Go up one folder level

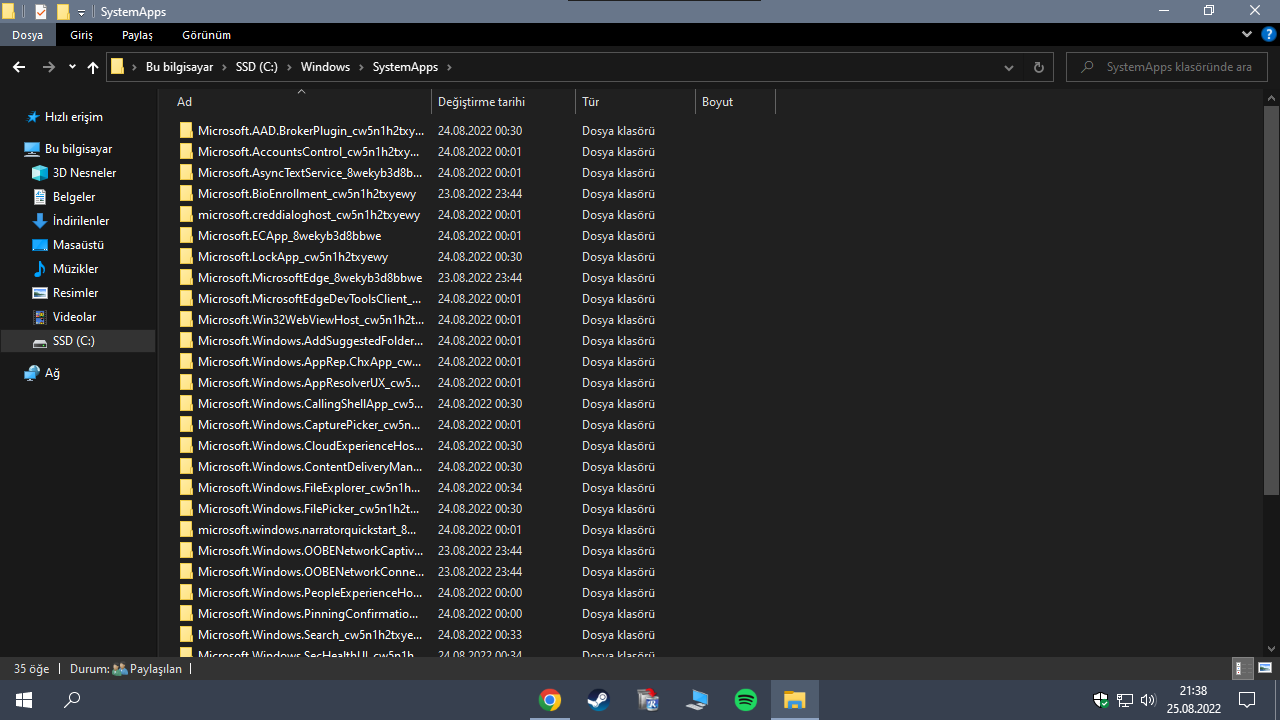pyautogui.click(x=93, y=67)
